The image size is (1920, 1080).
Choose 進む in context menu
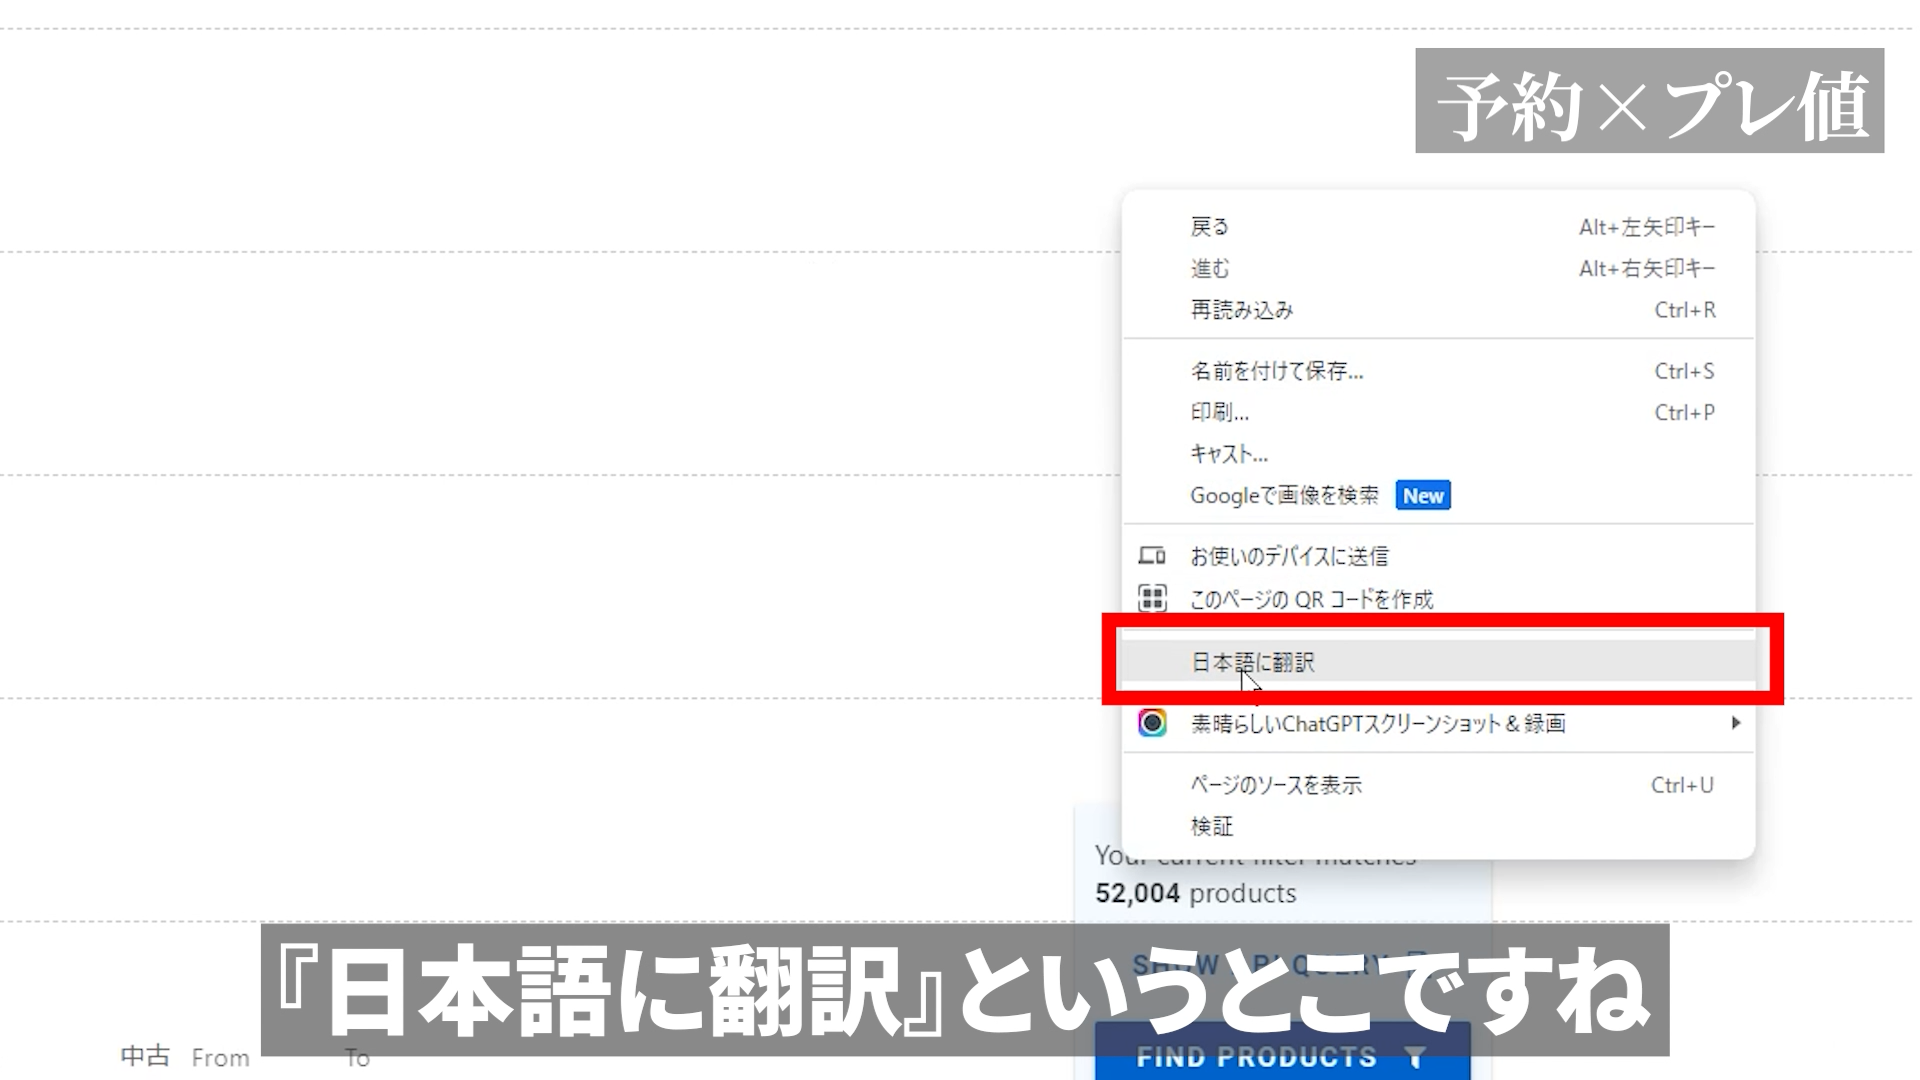(x=1209, y=269)
